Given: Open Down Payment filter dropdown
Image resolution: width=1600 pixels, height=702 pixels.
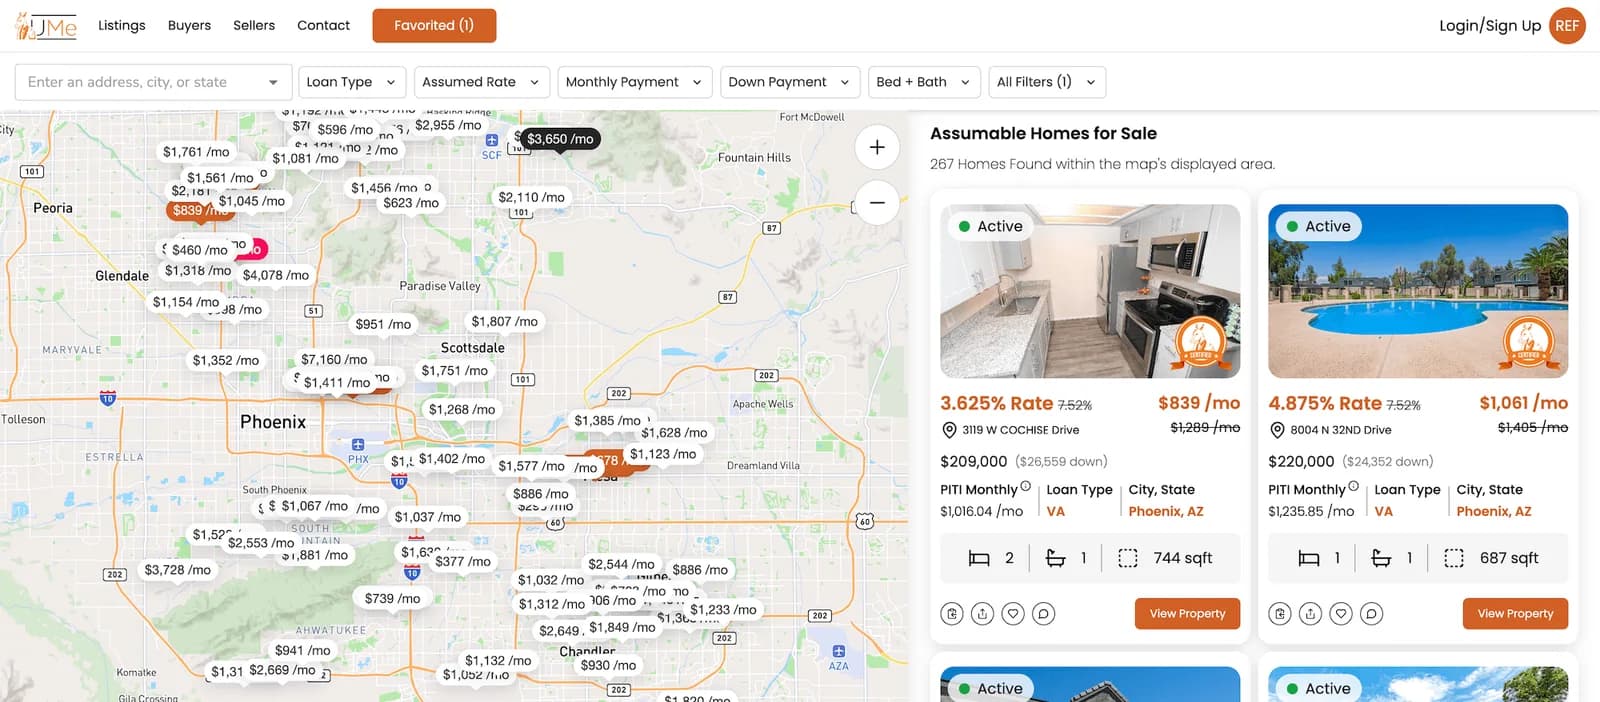Looking at the screenshot, I should coord(790,82).
